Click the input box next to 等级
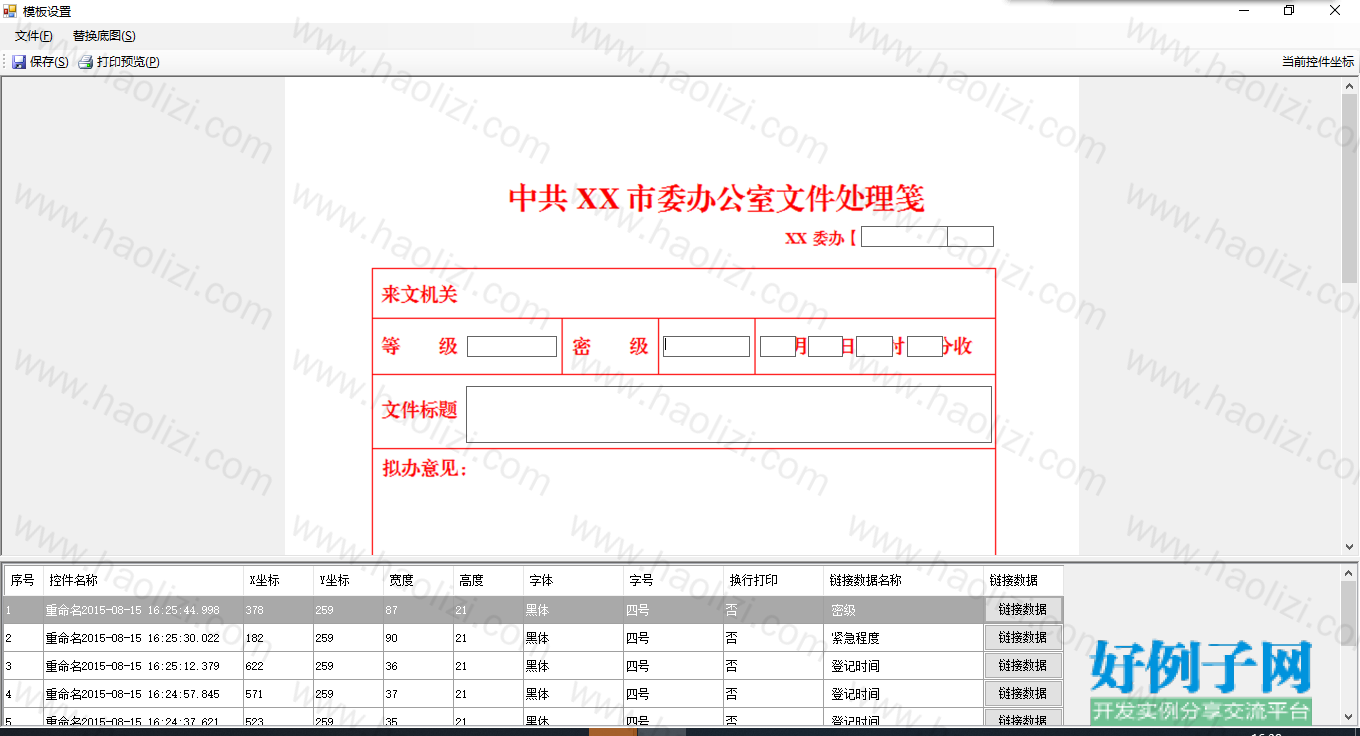Screen dimensions: 1360x736 click(512, 347)
